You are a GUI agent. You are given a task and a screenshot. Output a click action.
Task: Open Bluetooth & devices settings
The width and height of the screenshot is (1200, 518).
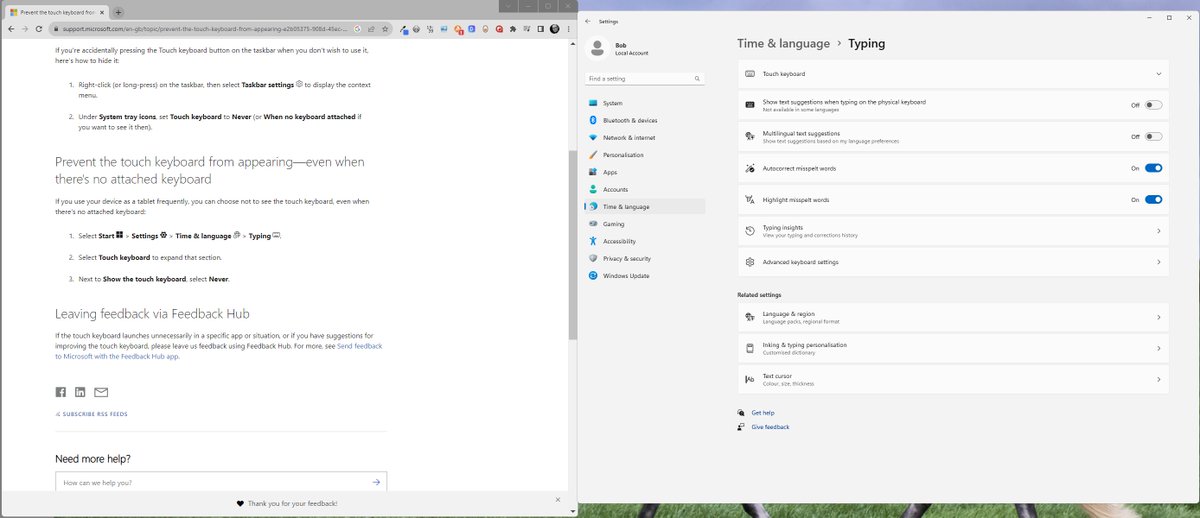[645, 120]
